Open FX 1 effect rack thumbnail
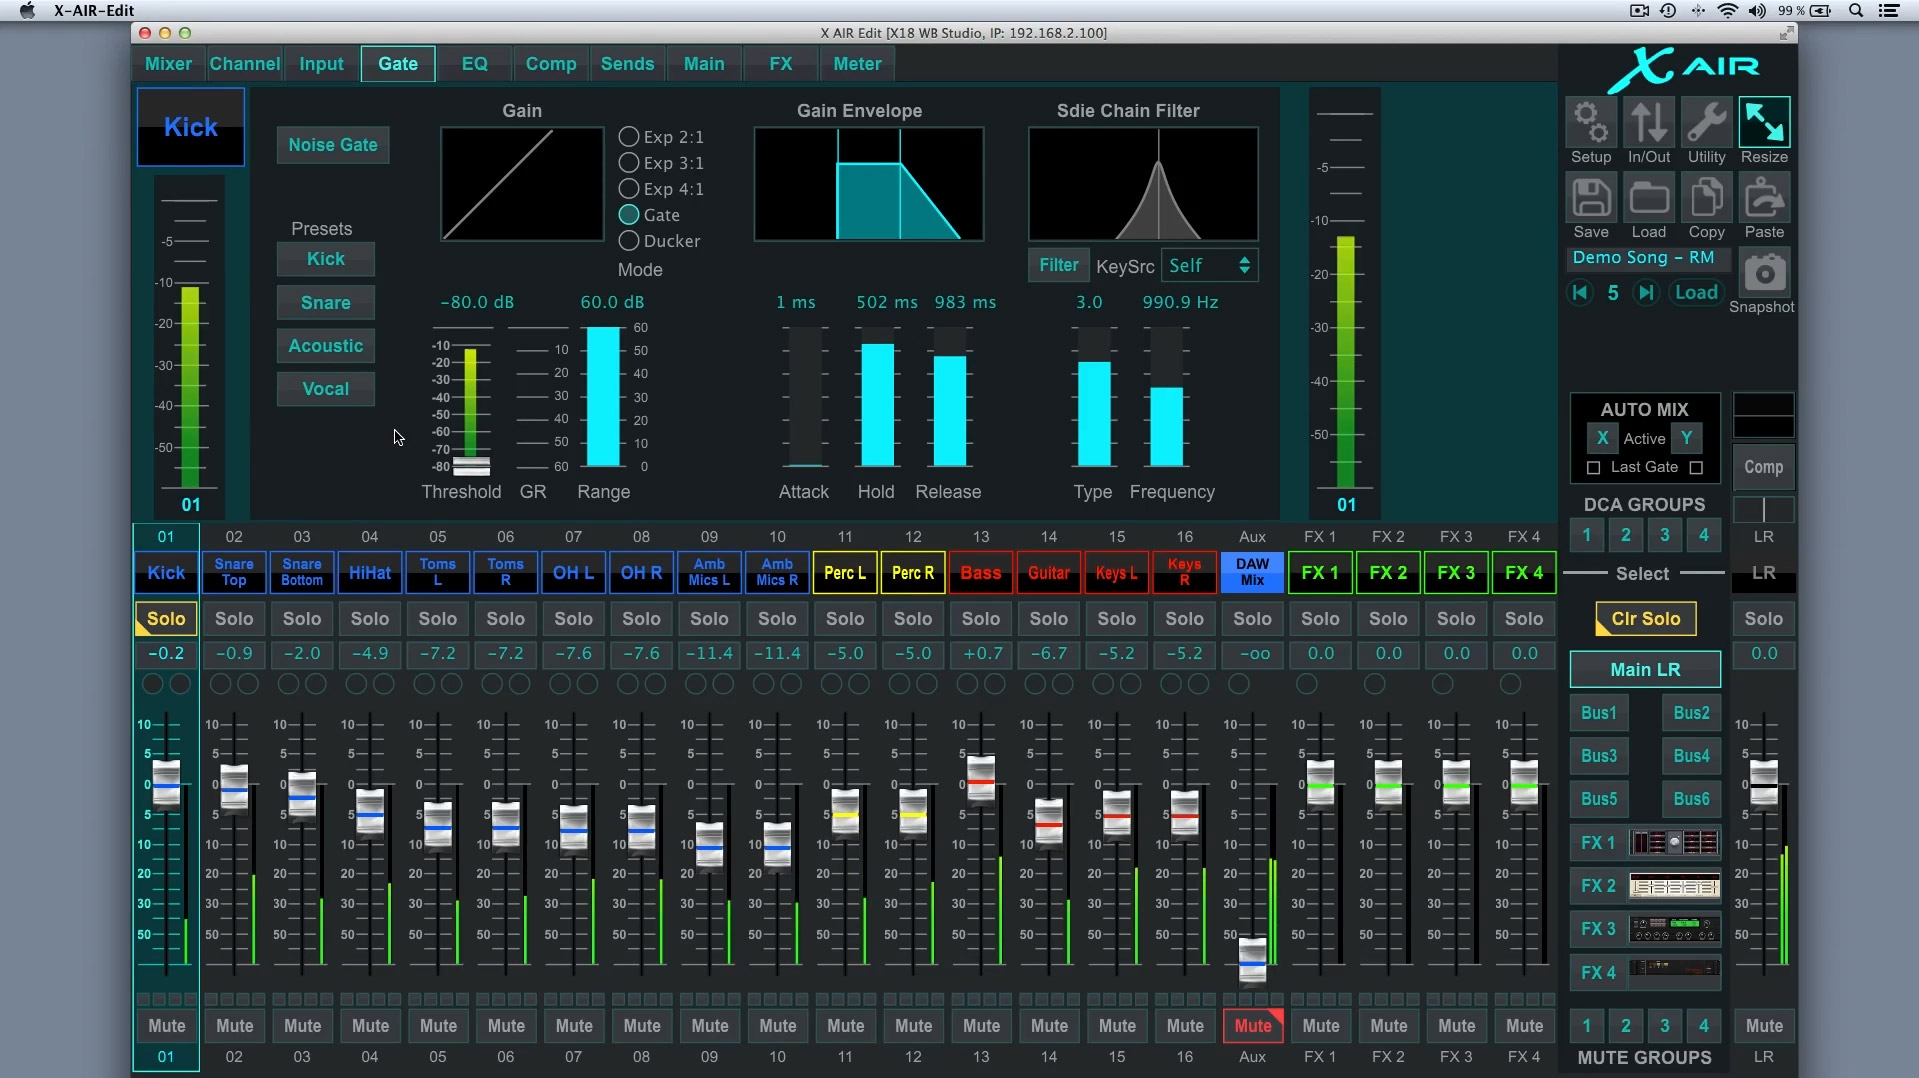 1674,842
